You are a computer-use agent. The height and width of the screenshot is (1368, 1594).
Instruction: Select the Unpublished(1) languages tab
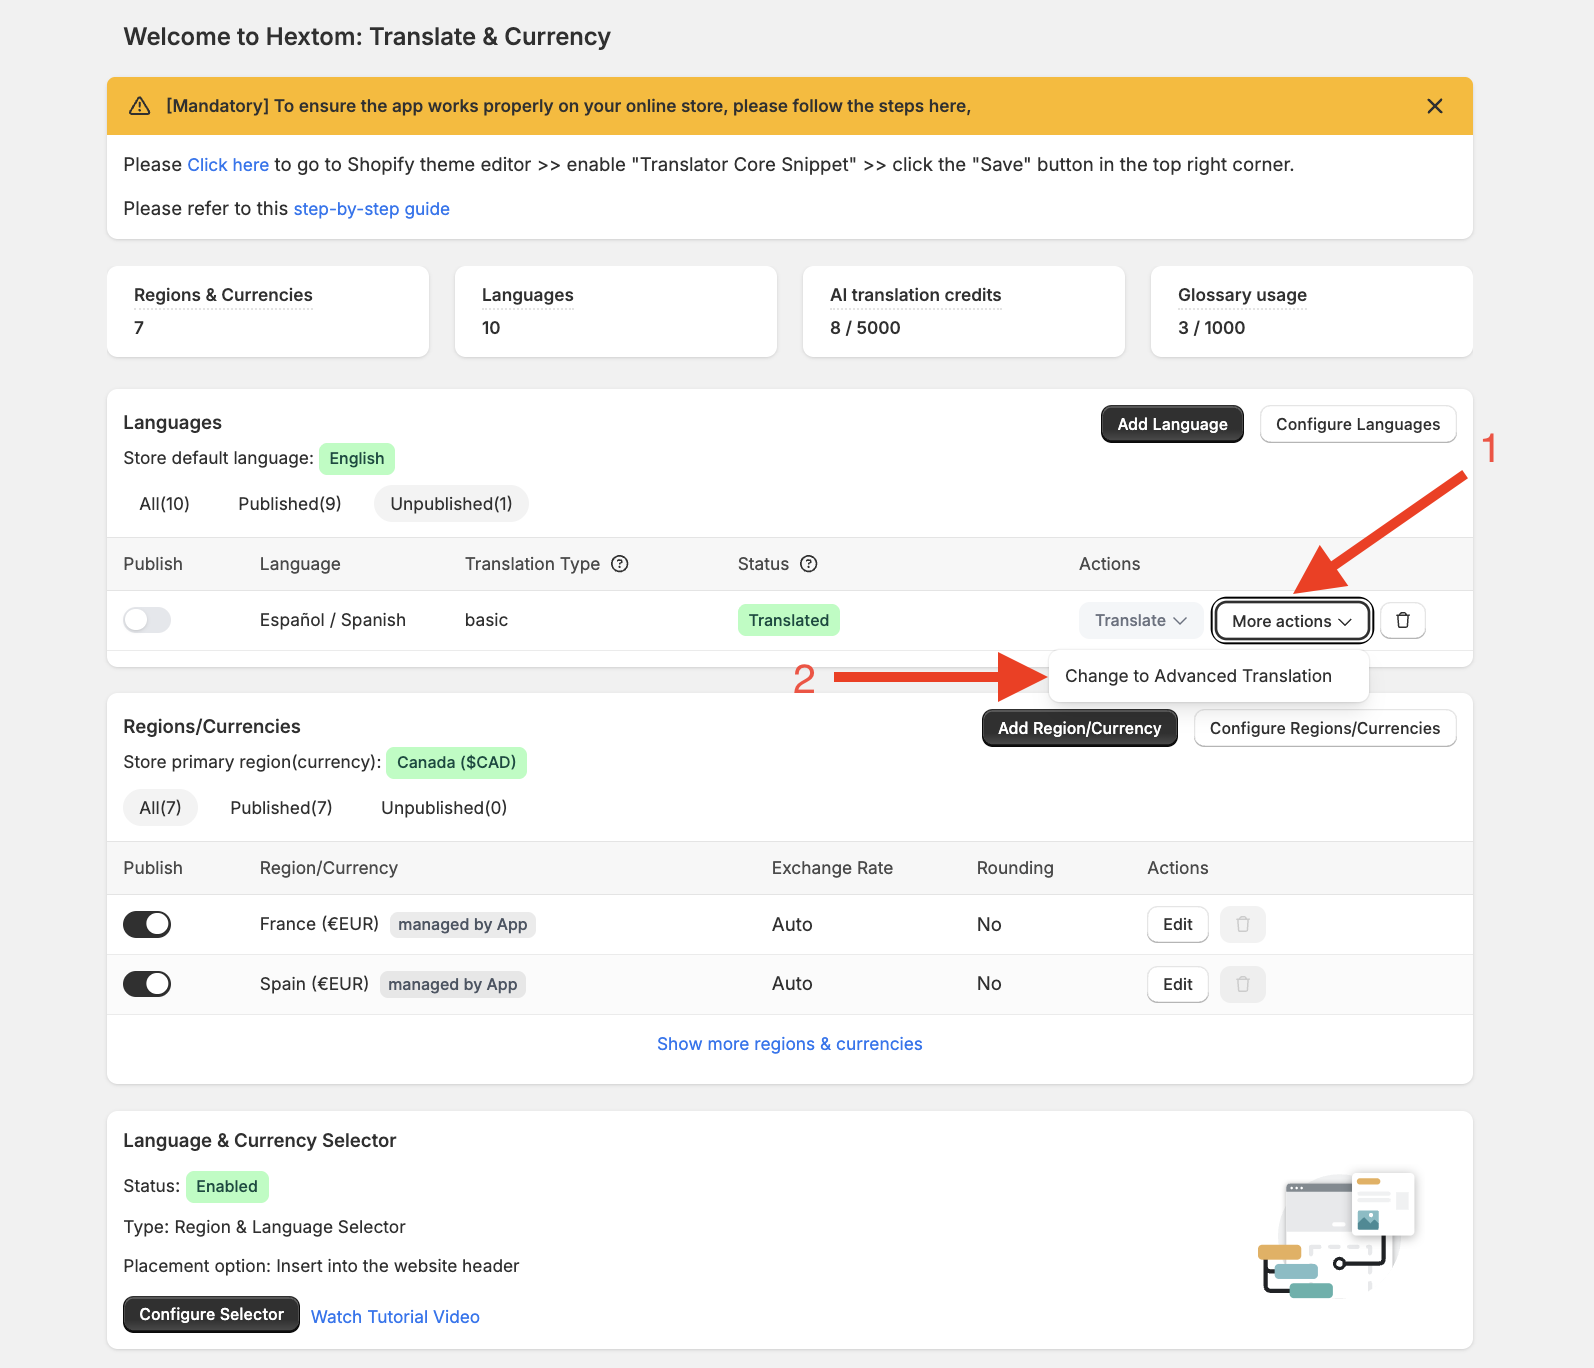point(451,504)
